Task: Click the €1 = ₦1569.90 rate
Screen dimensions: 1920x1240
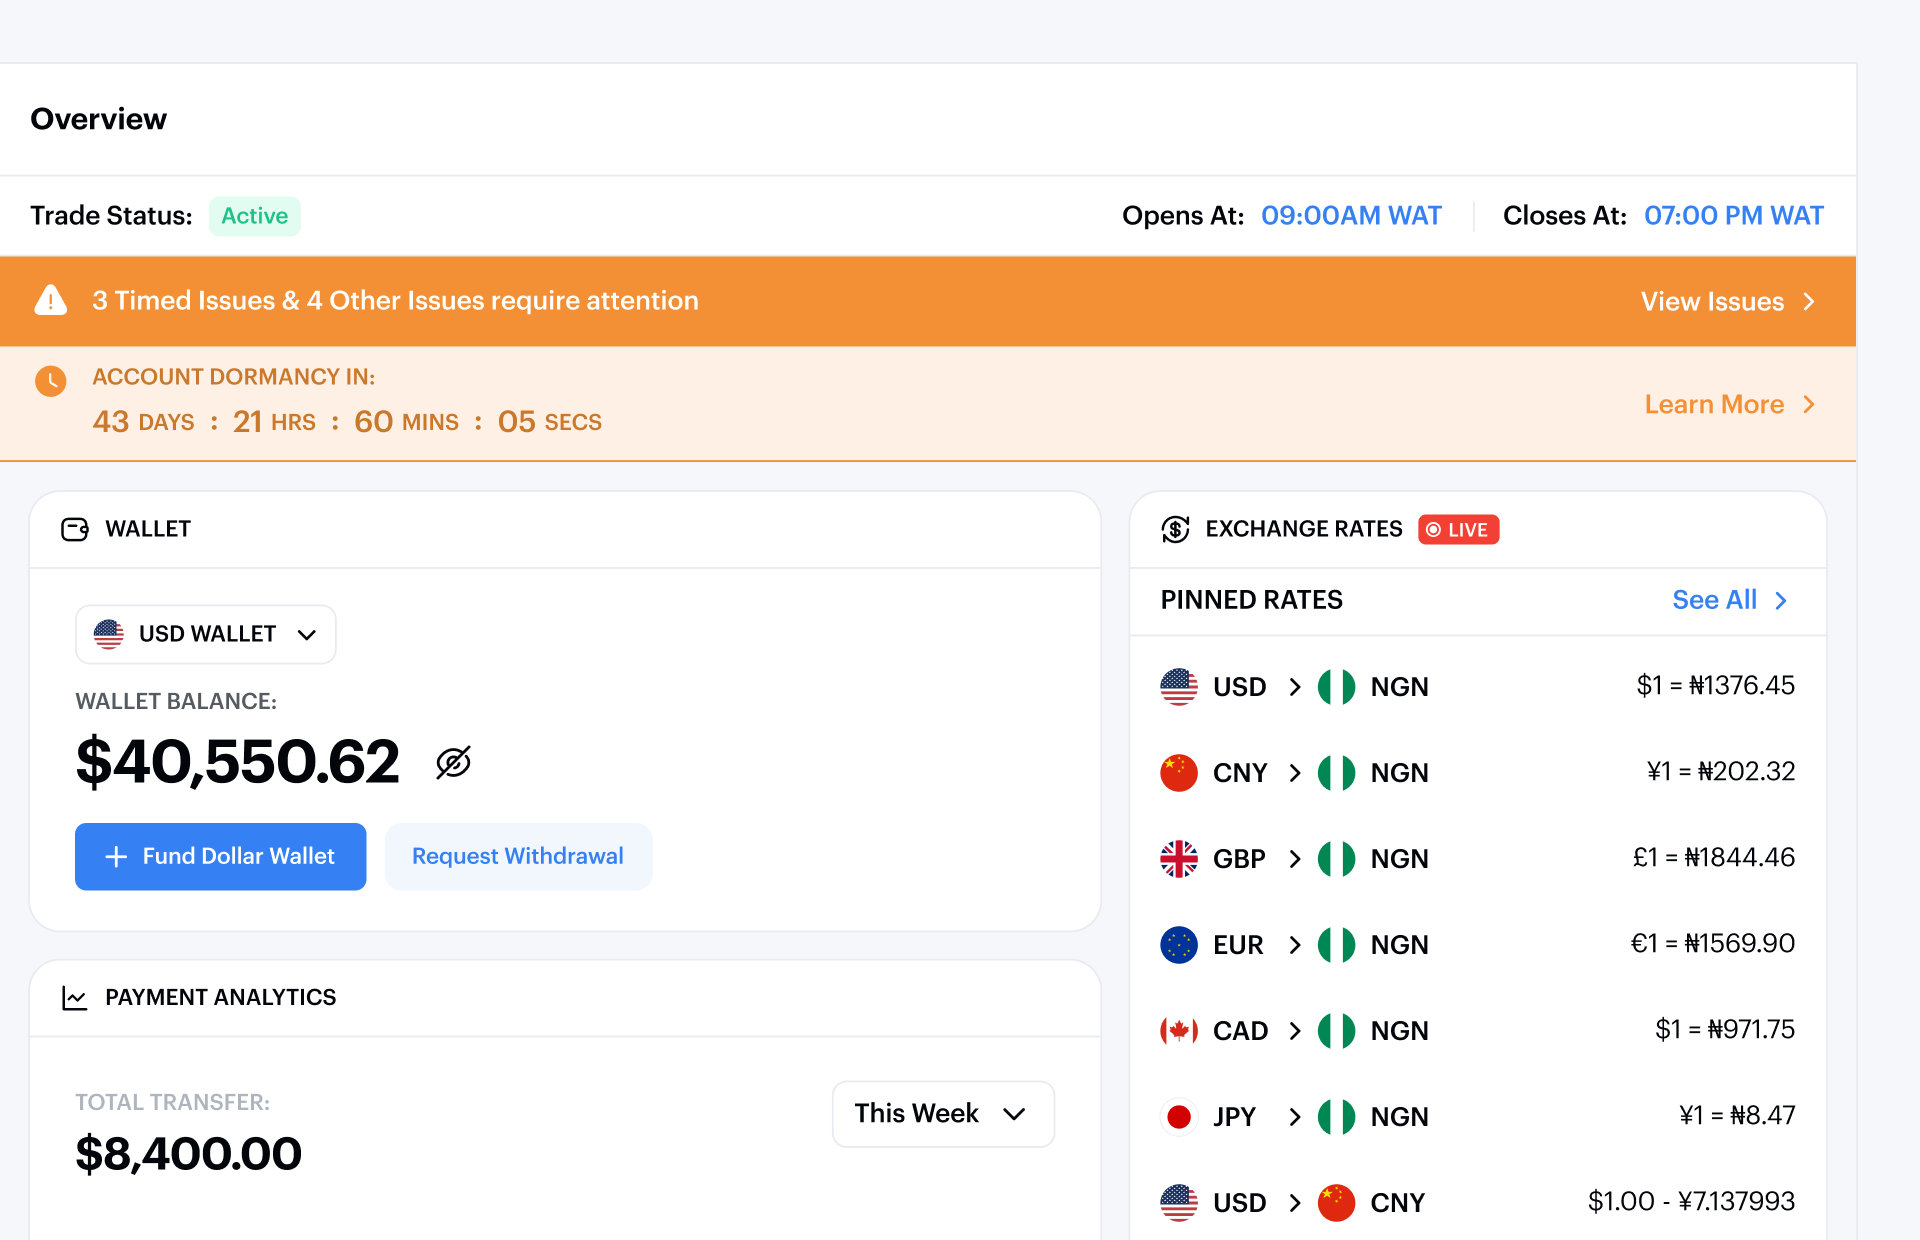Action: click(1713, 944)
